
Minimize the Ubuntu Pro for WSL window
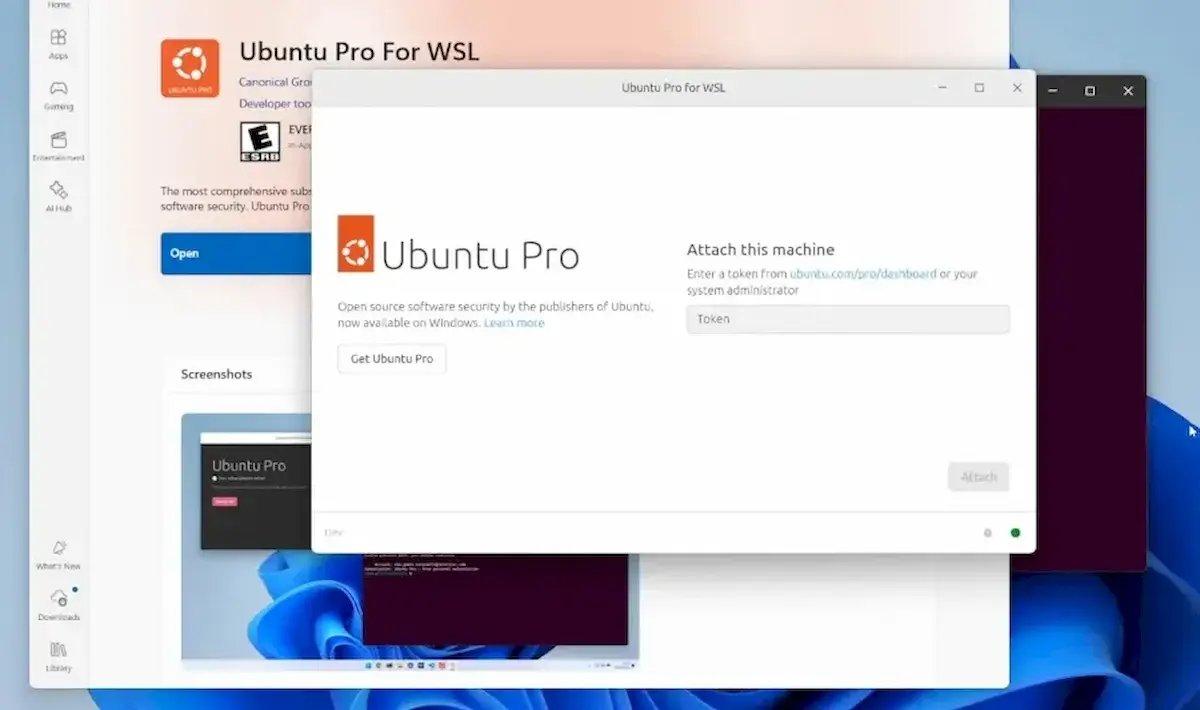click(942, 88)
